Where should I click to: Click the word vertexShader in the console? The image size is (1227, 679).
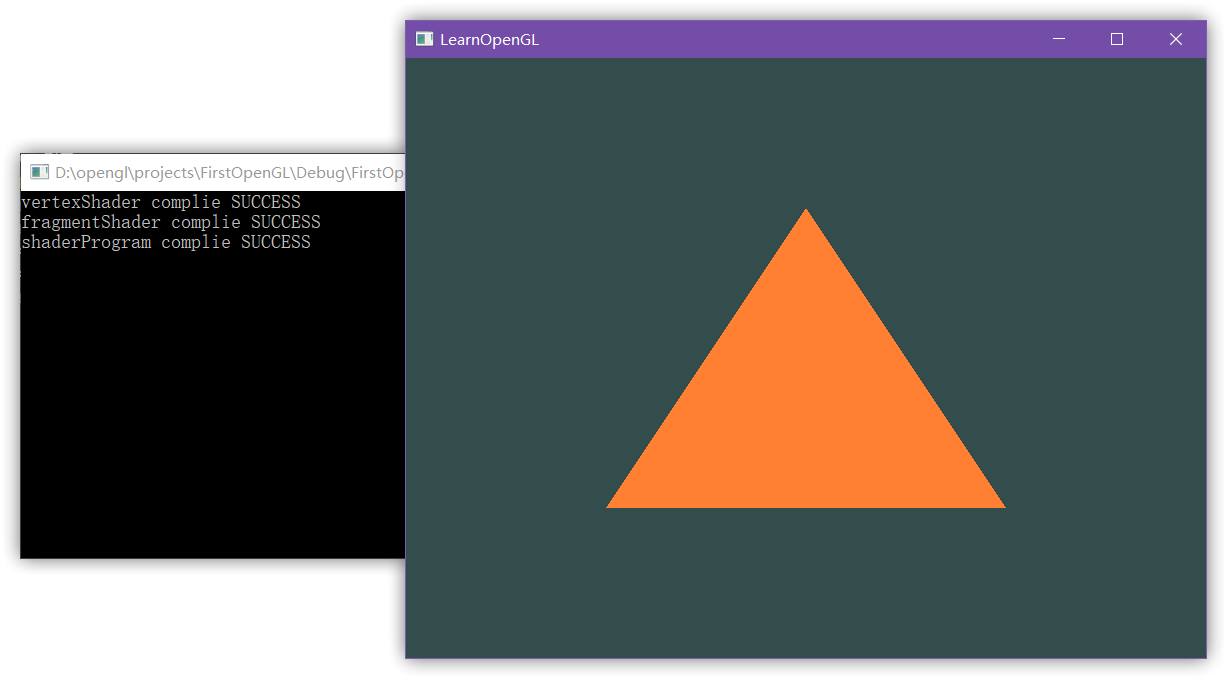click(80, 202)
